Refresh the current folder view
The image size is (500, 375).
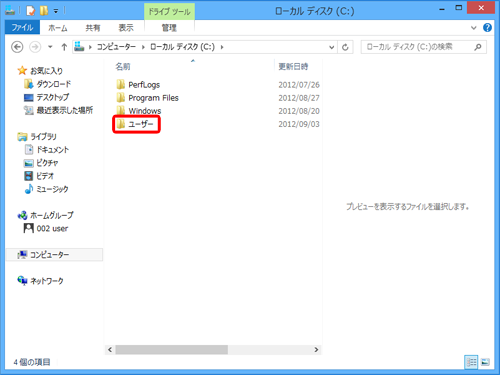pos(345,47)
